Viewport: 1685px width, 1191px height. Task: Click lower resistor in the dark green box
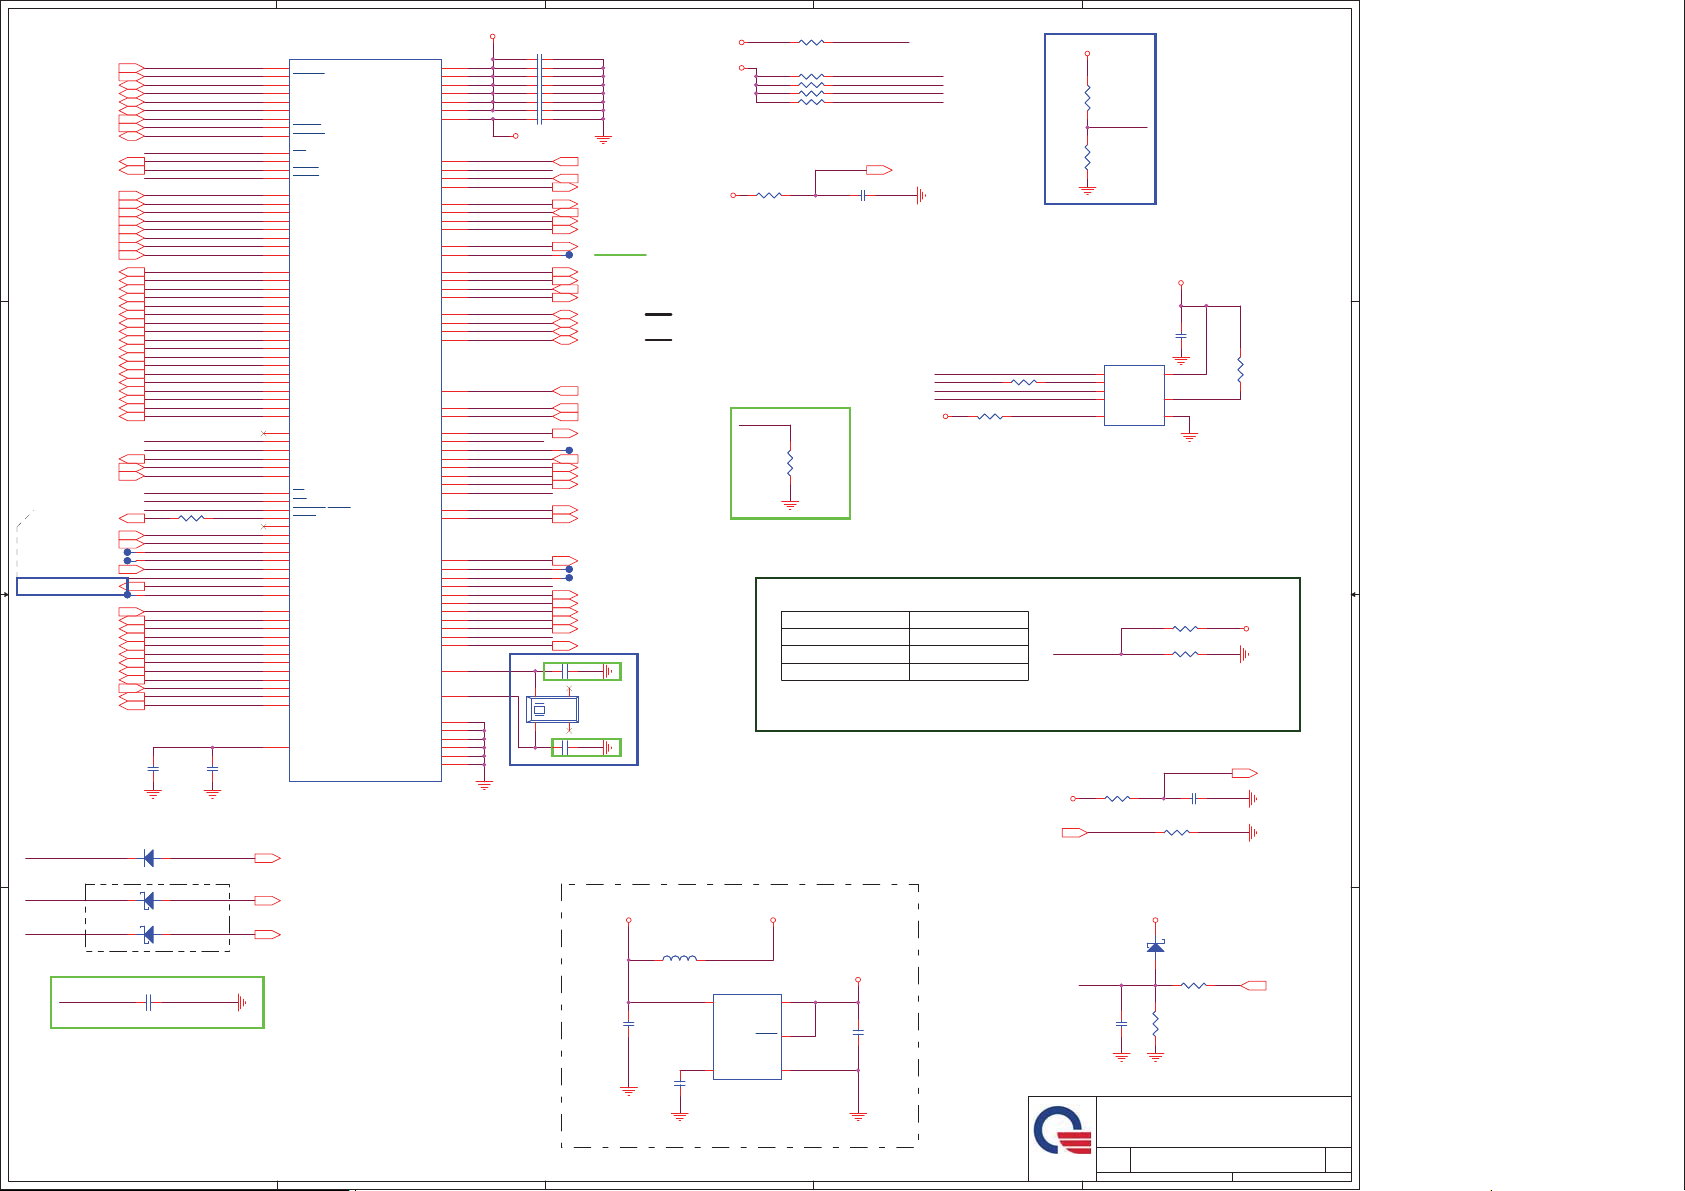coord(1185,654)
